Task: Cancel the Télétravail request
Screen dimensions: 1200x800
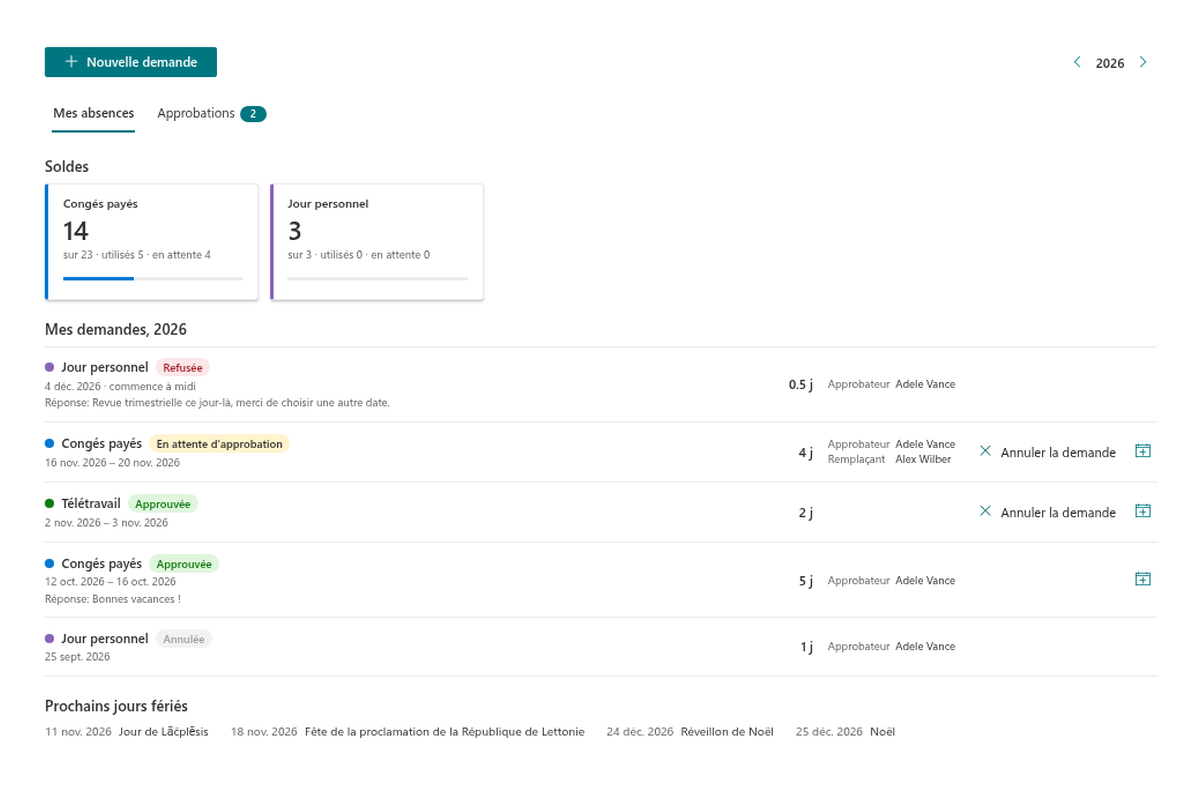Action: click(x=1047, y=512)
